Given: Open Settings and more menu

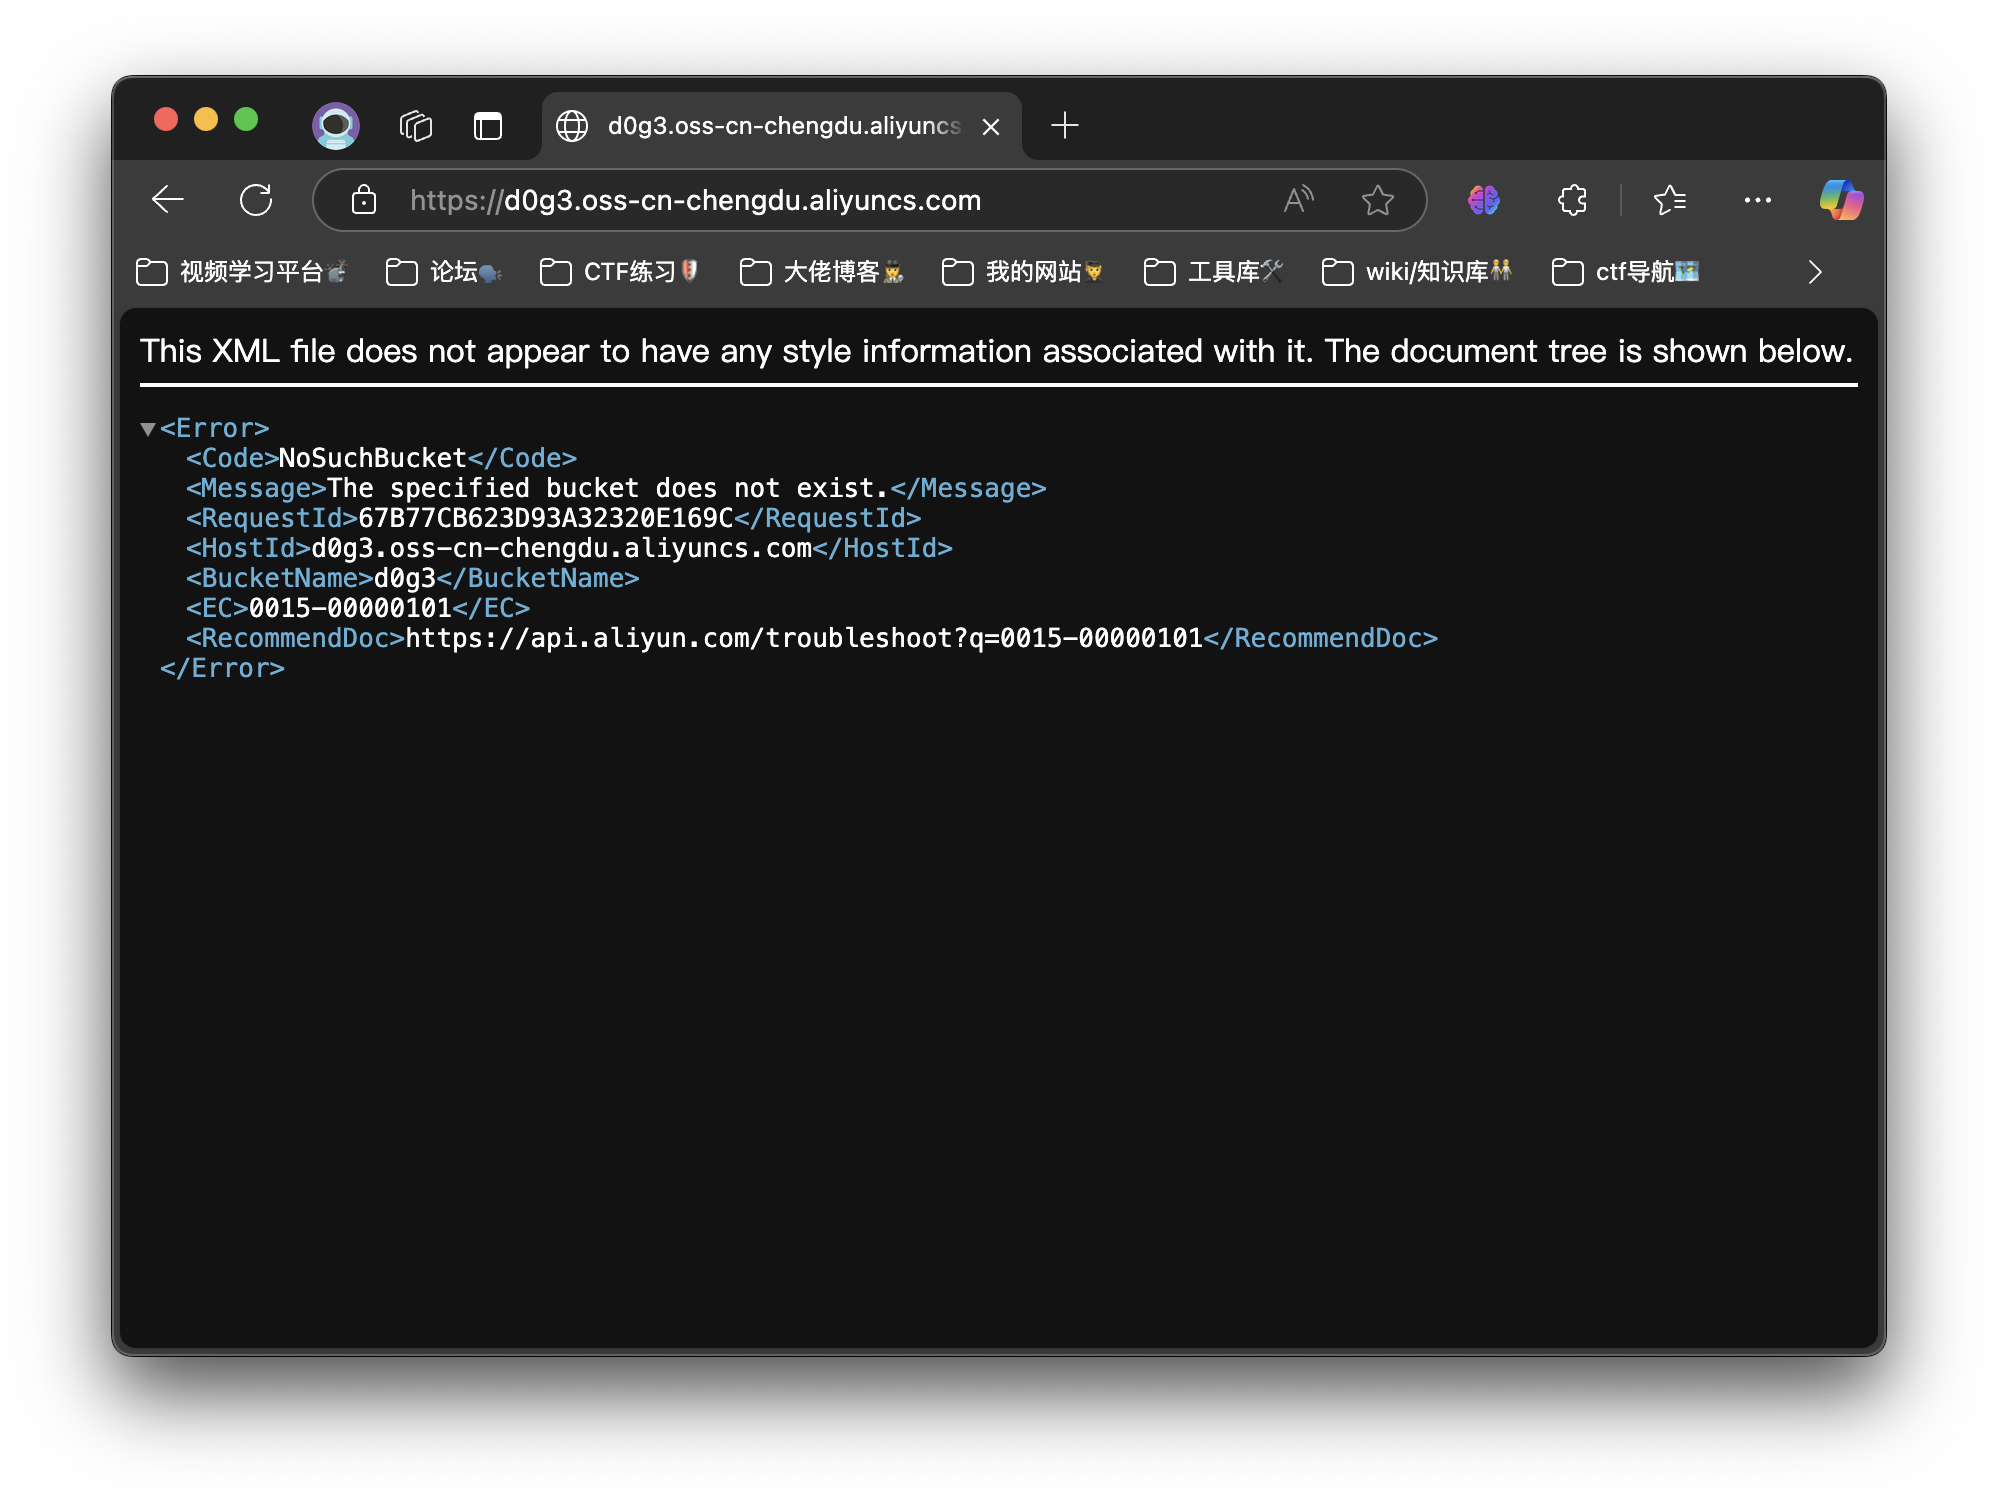Looking at the screenshot, I should (1757, 200).
